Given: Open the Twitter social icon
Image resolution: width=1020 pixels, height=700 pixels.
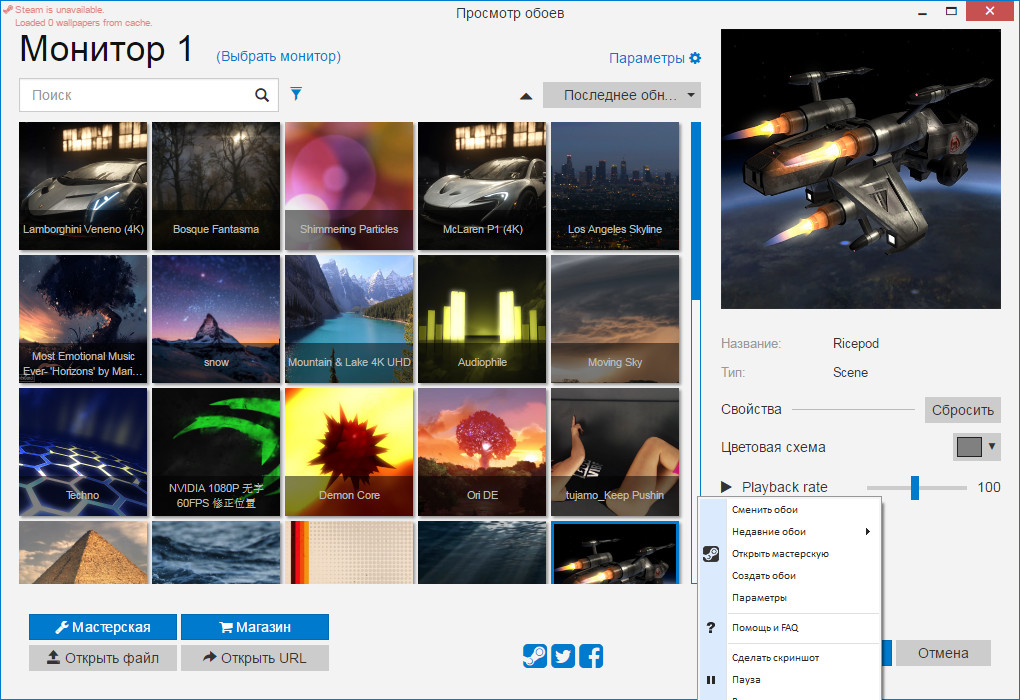Looking at the screenshot, I should (x=563, y=656).
